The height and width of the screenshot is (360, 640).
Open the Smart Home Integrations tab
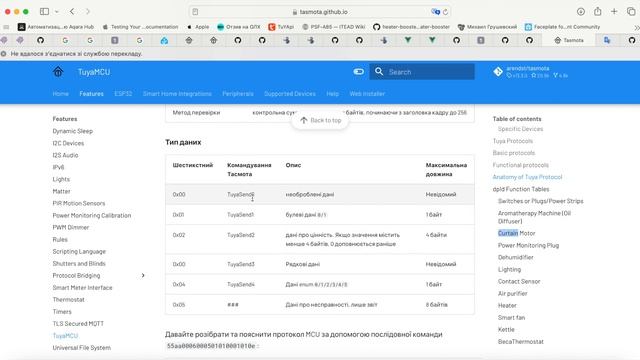click(x=177, y=93)
